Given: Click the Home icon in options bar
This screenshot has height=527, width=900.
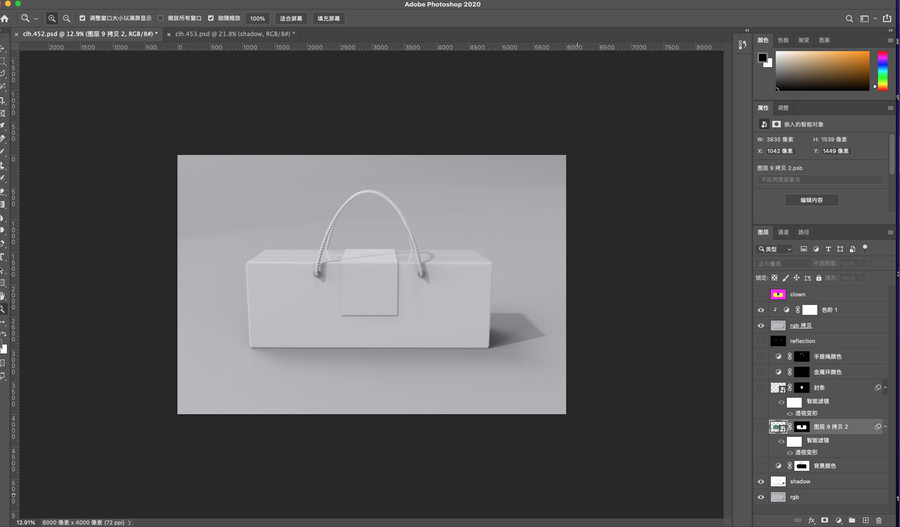Looking at the screenshot, I should [x=5, y=18].
